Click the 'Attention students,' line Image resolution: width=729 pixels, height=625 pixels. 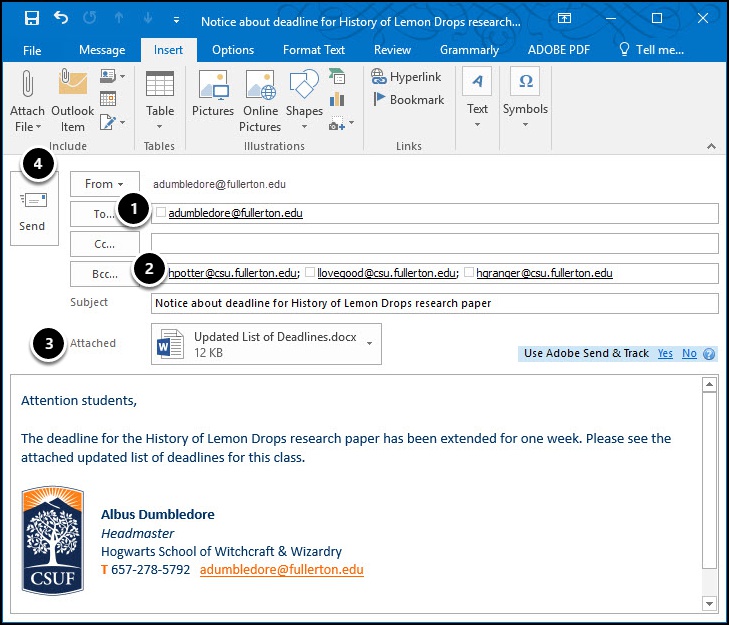click(x=79, y=400)
